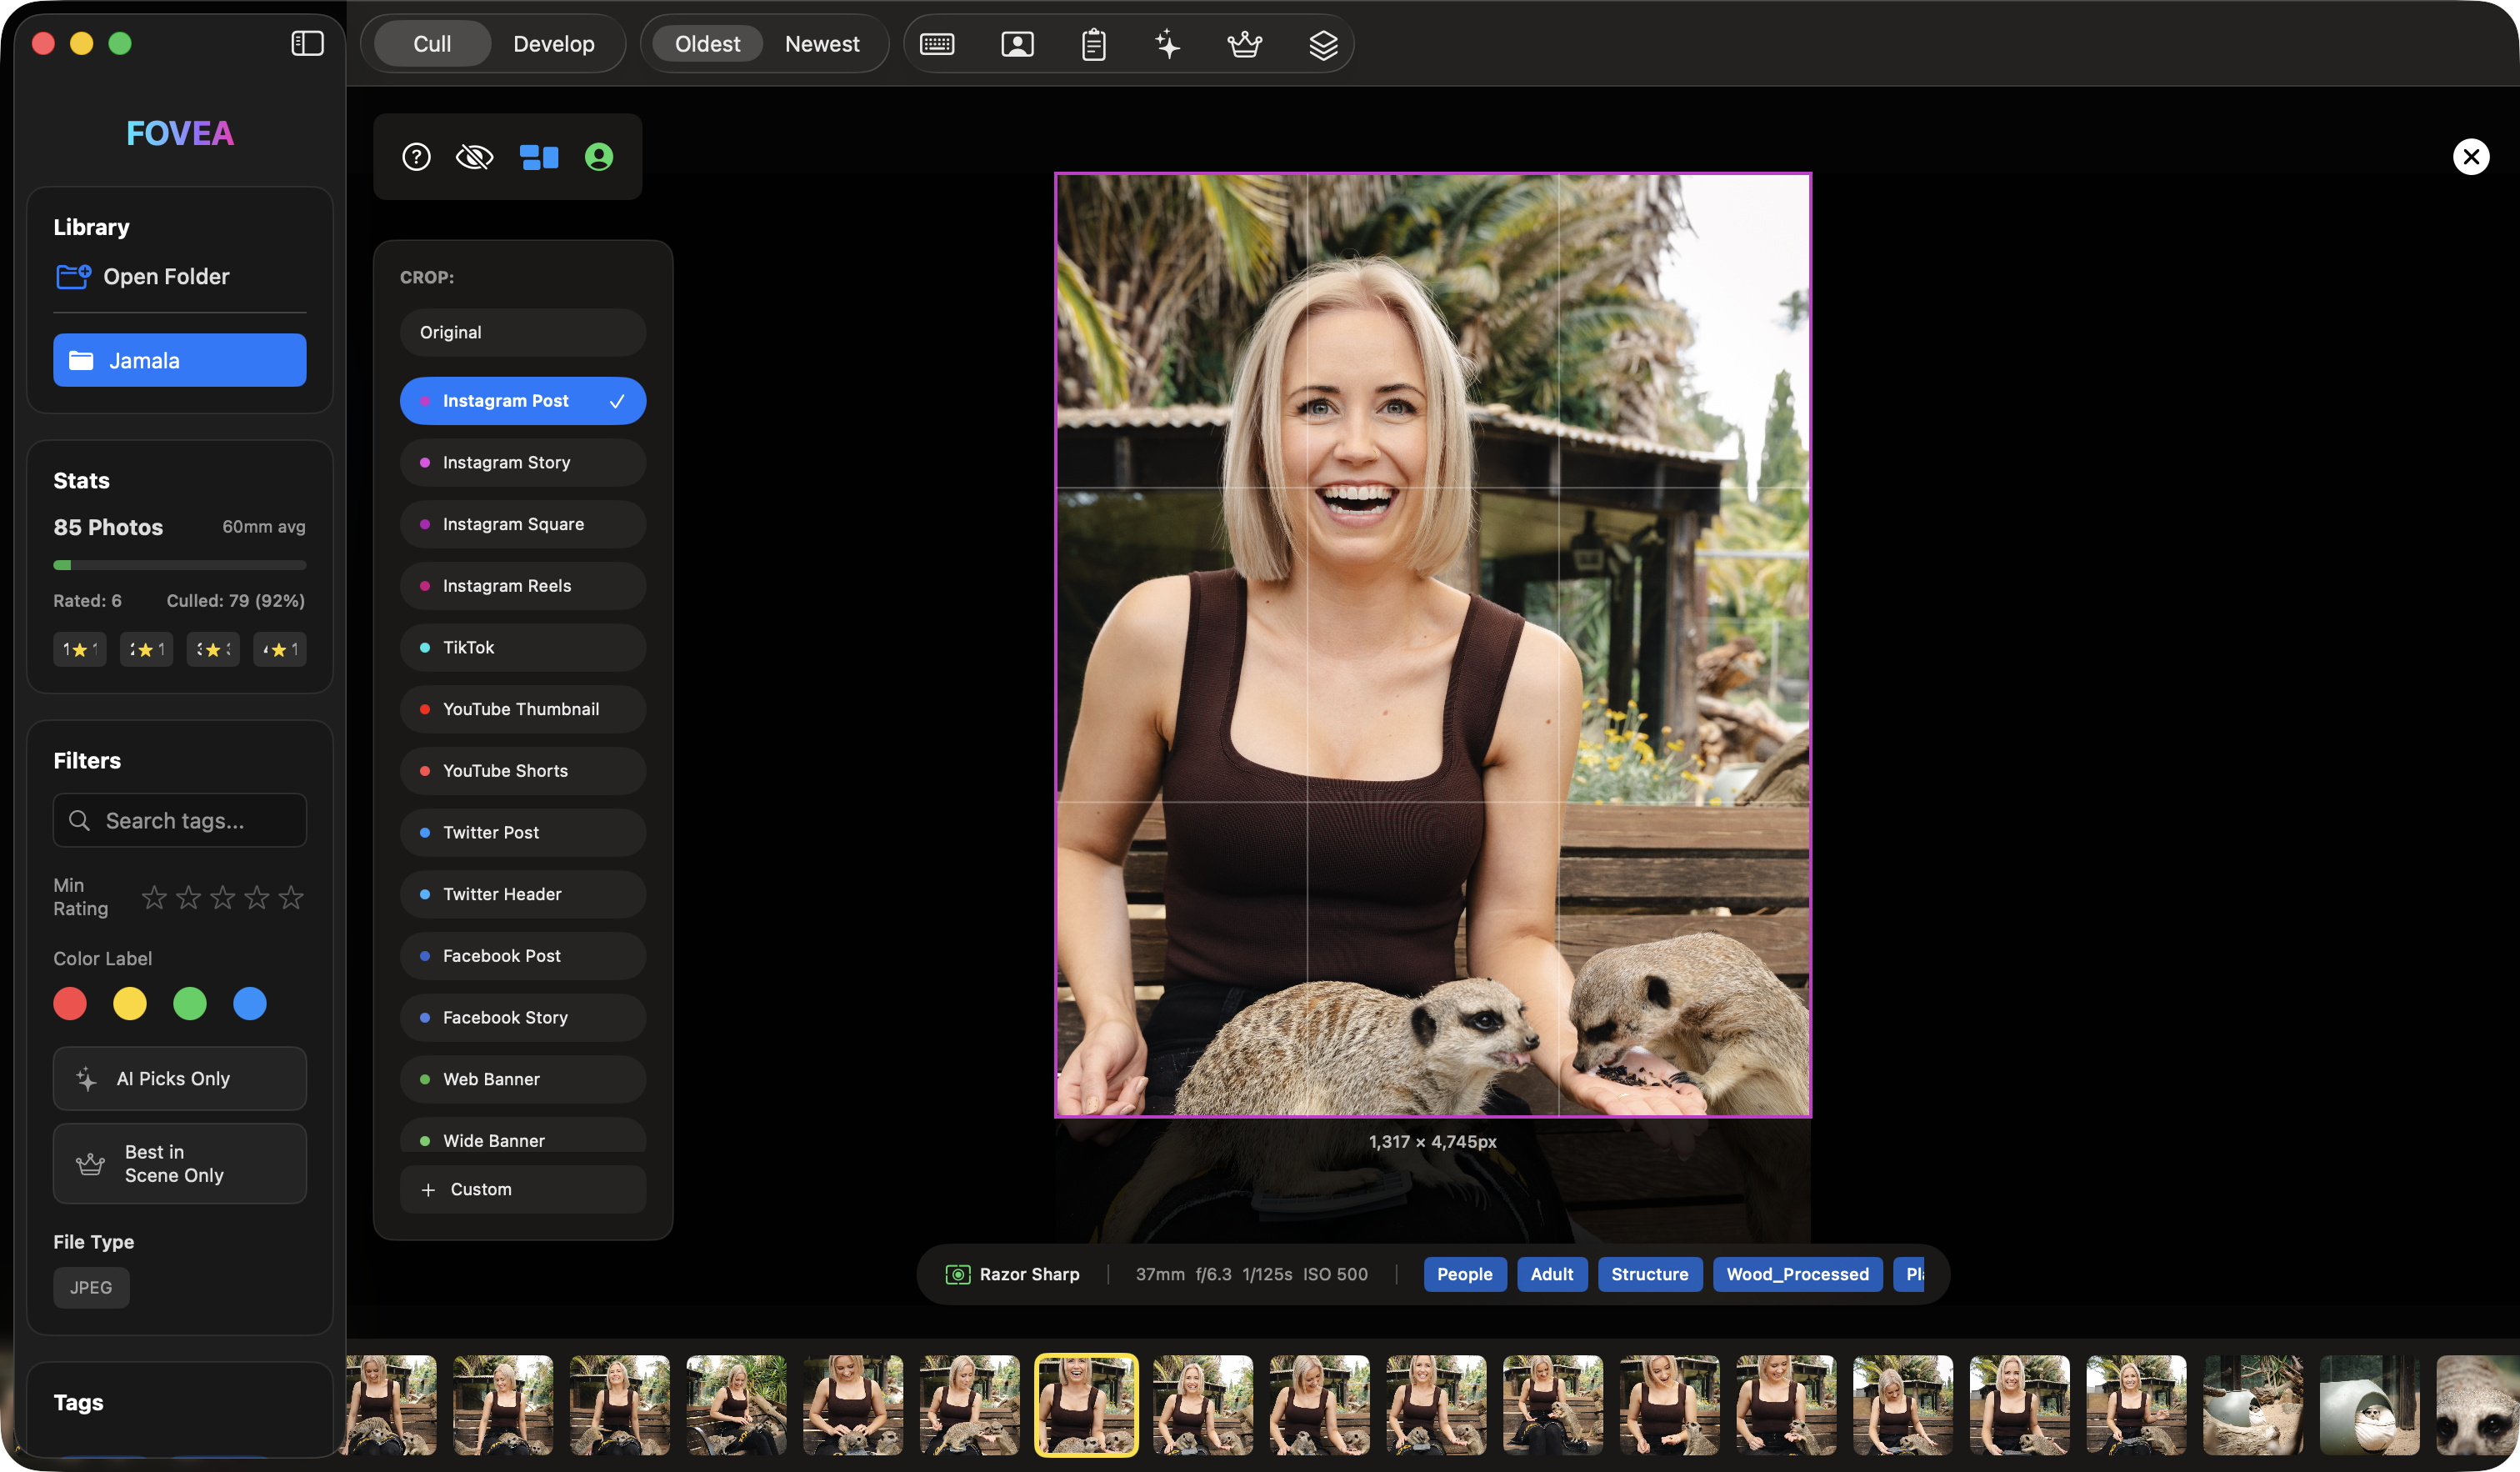Image resolution: width=2520 pixels, height=1472 pixels.
Task: Open the portrait face view icon
Action: [1017, 44]
